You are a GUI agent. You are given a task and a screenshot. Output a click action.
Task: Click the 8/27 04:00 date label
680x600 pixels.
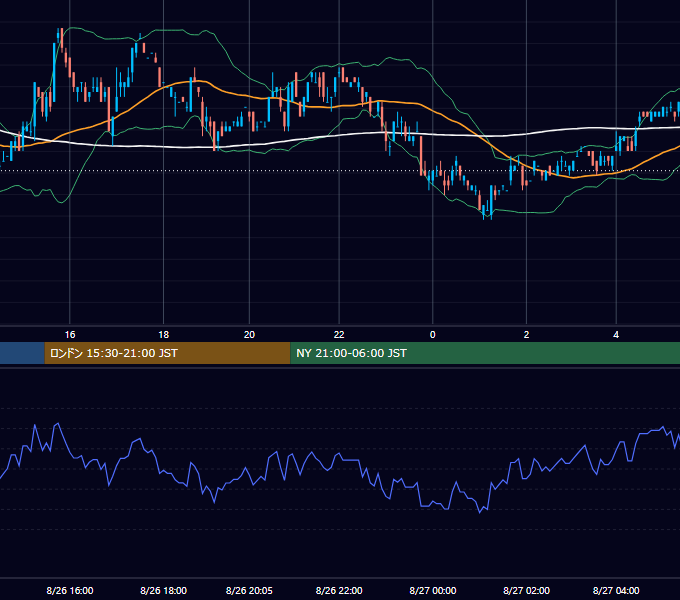[x=616, y=591]
